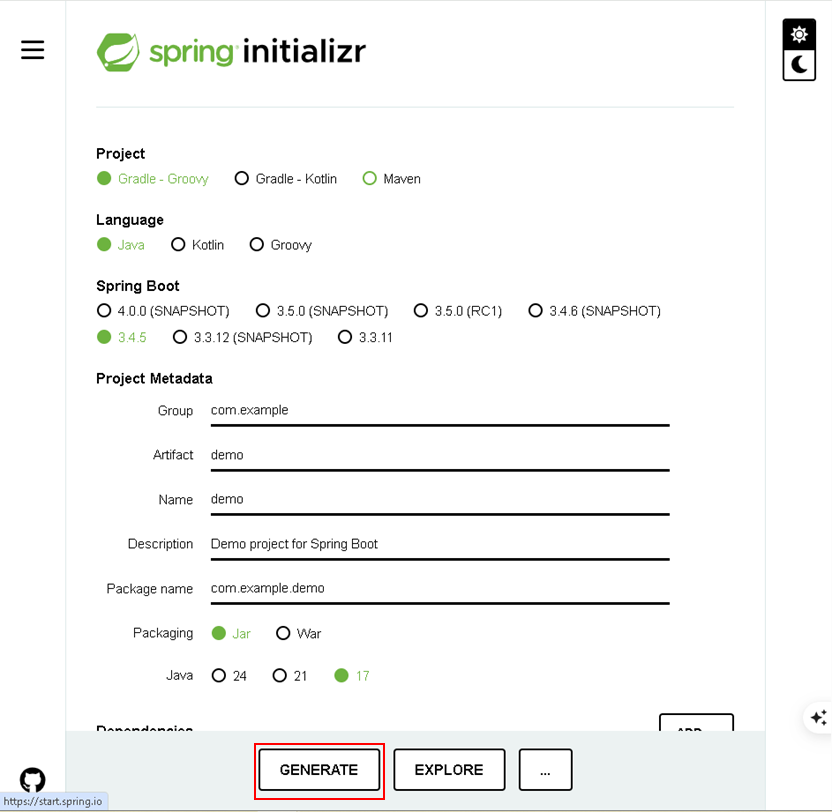
Task: Click the Packaging label
Action: [x=163, y=633]
